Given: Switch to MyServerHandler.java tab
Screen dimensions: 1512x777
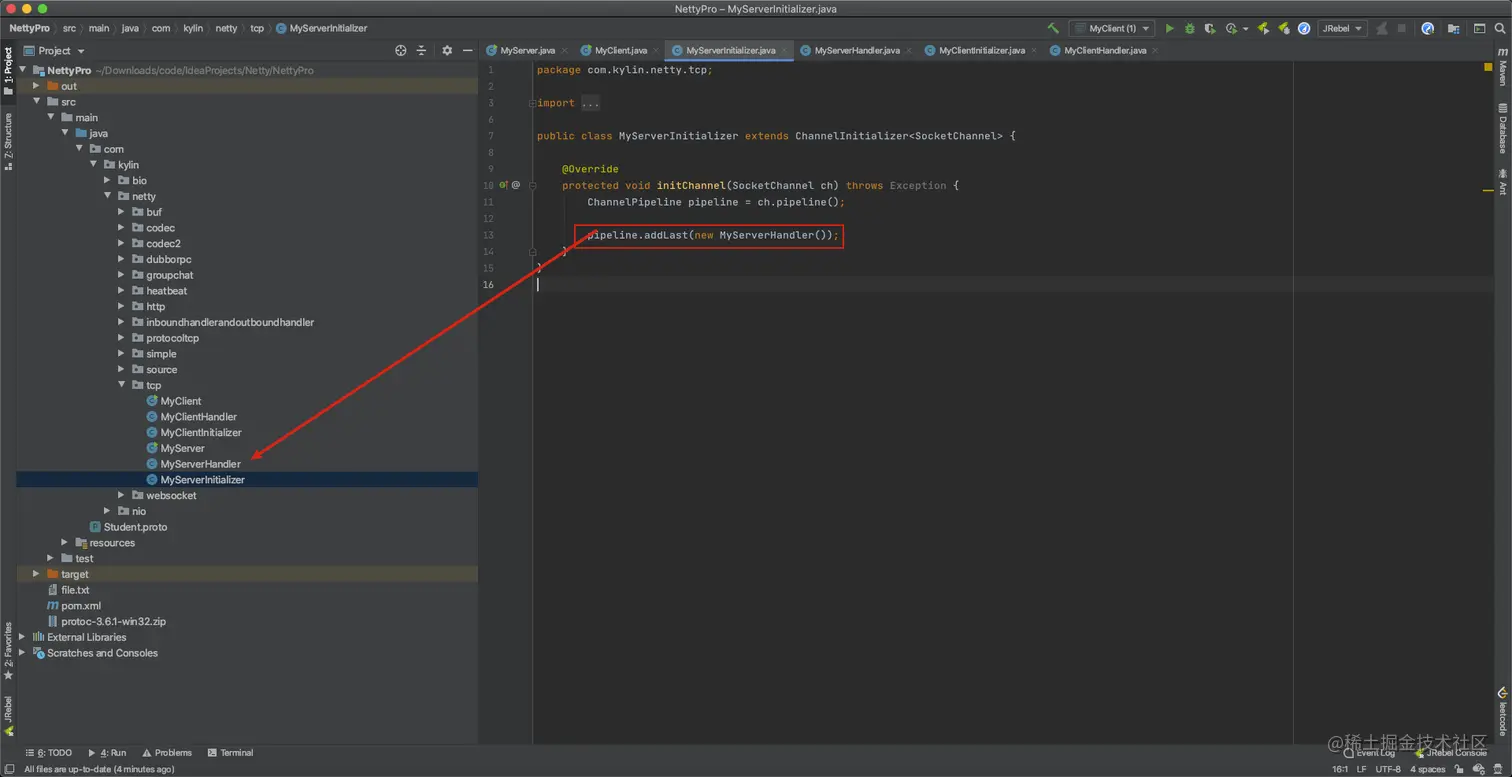Looking at the screenshot, I should 857,50.
